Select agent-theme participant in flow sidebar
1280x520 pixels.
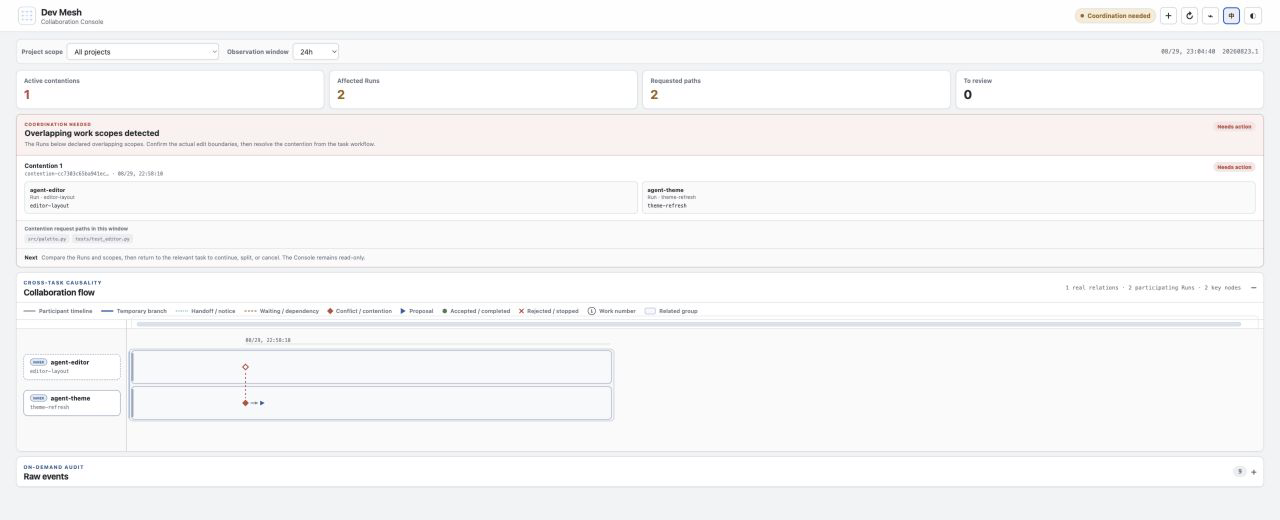coord(72,403)
